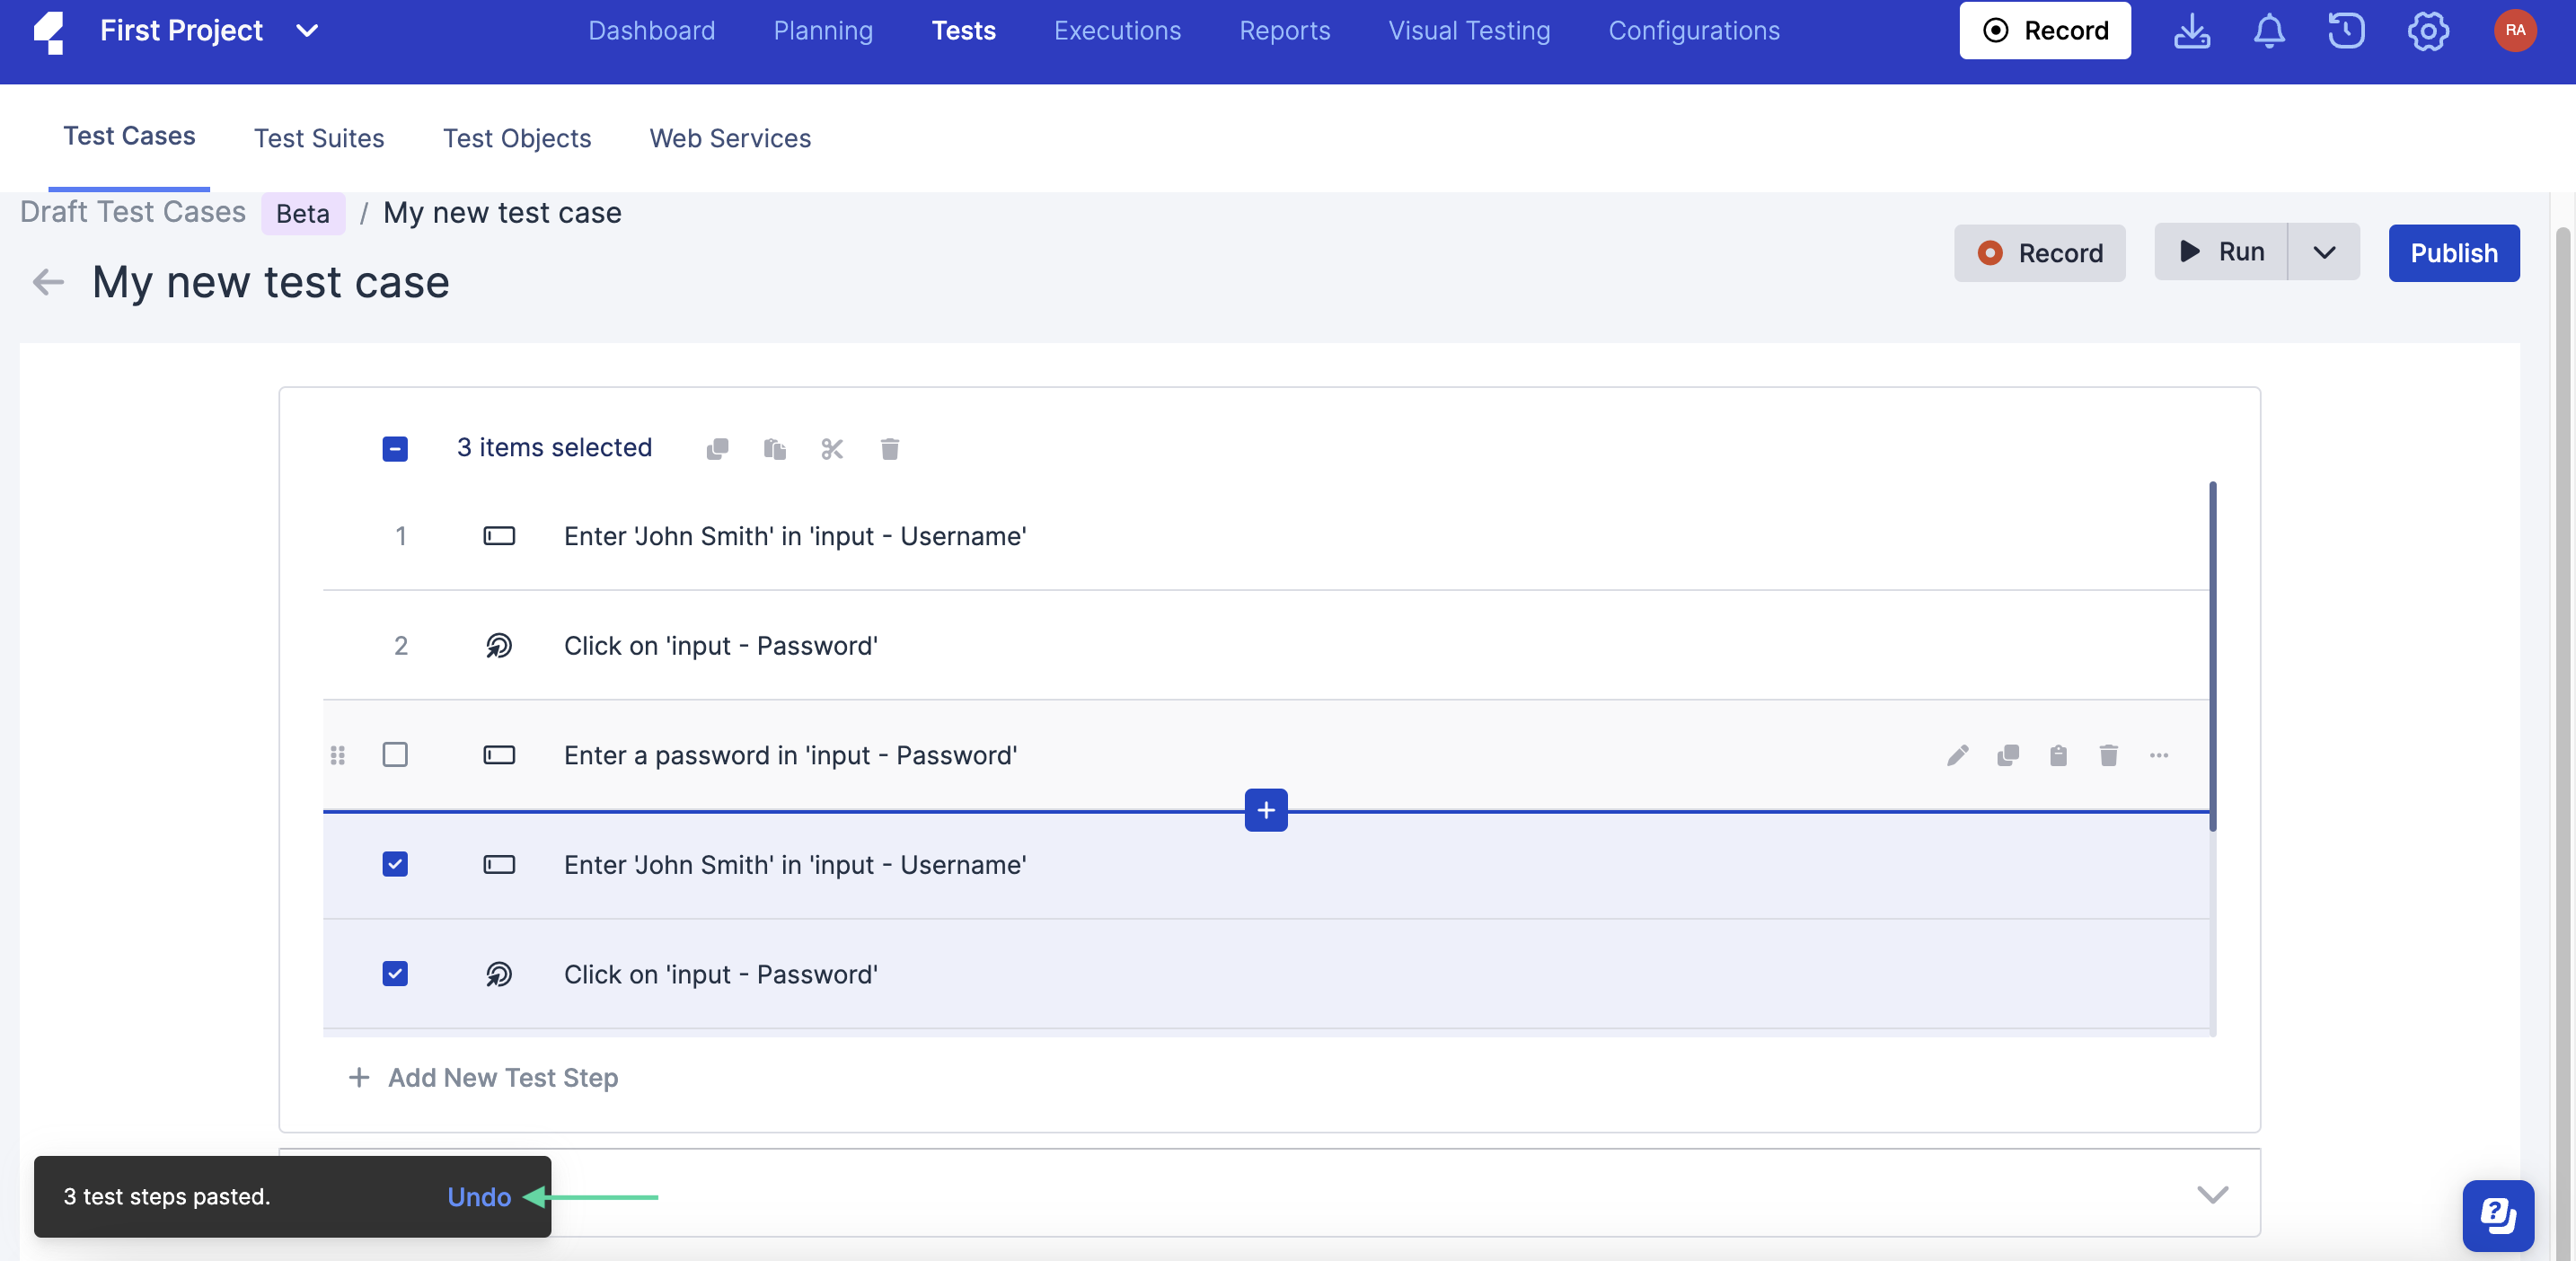
Task: Click the paste icon for selected items
Action: click(773, 446)
